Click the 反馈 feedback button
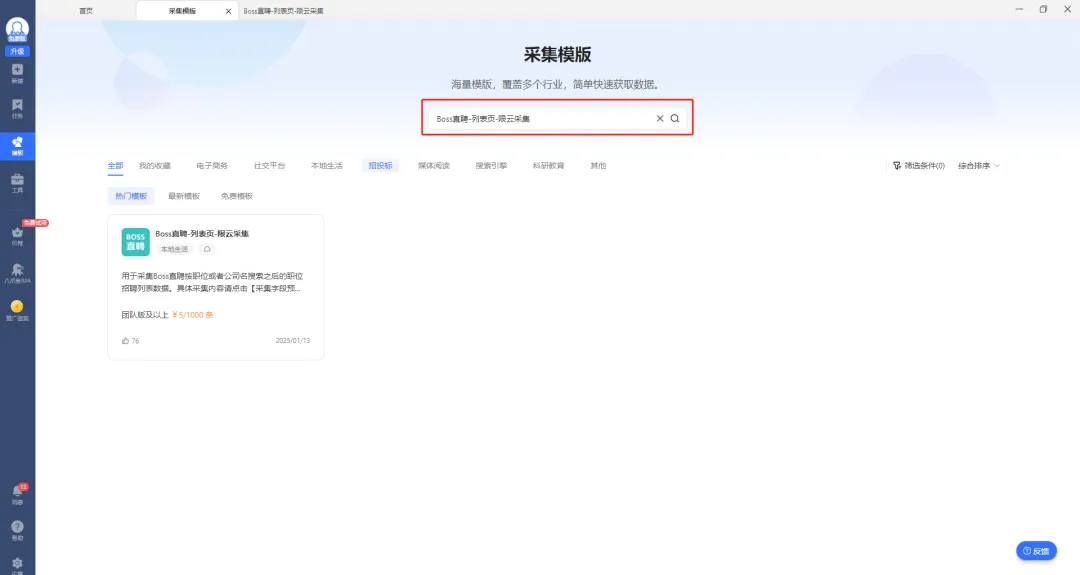1080x575 pixels. 1036,551
